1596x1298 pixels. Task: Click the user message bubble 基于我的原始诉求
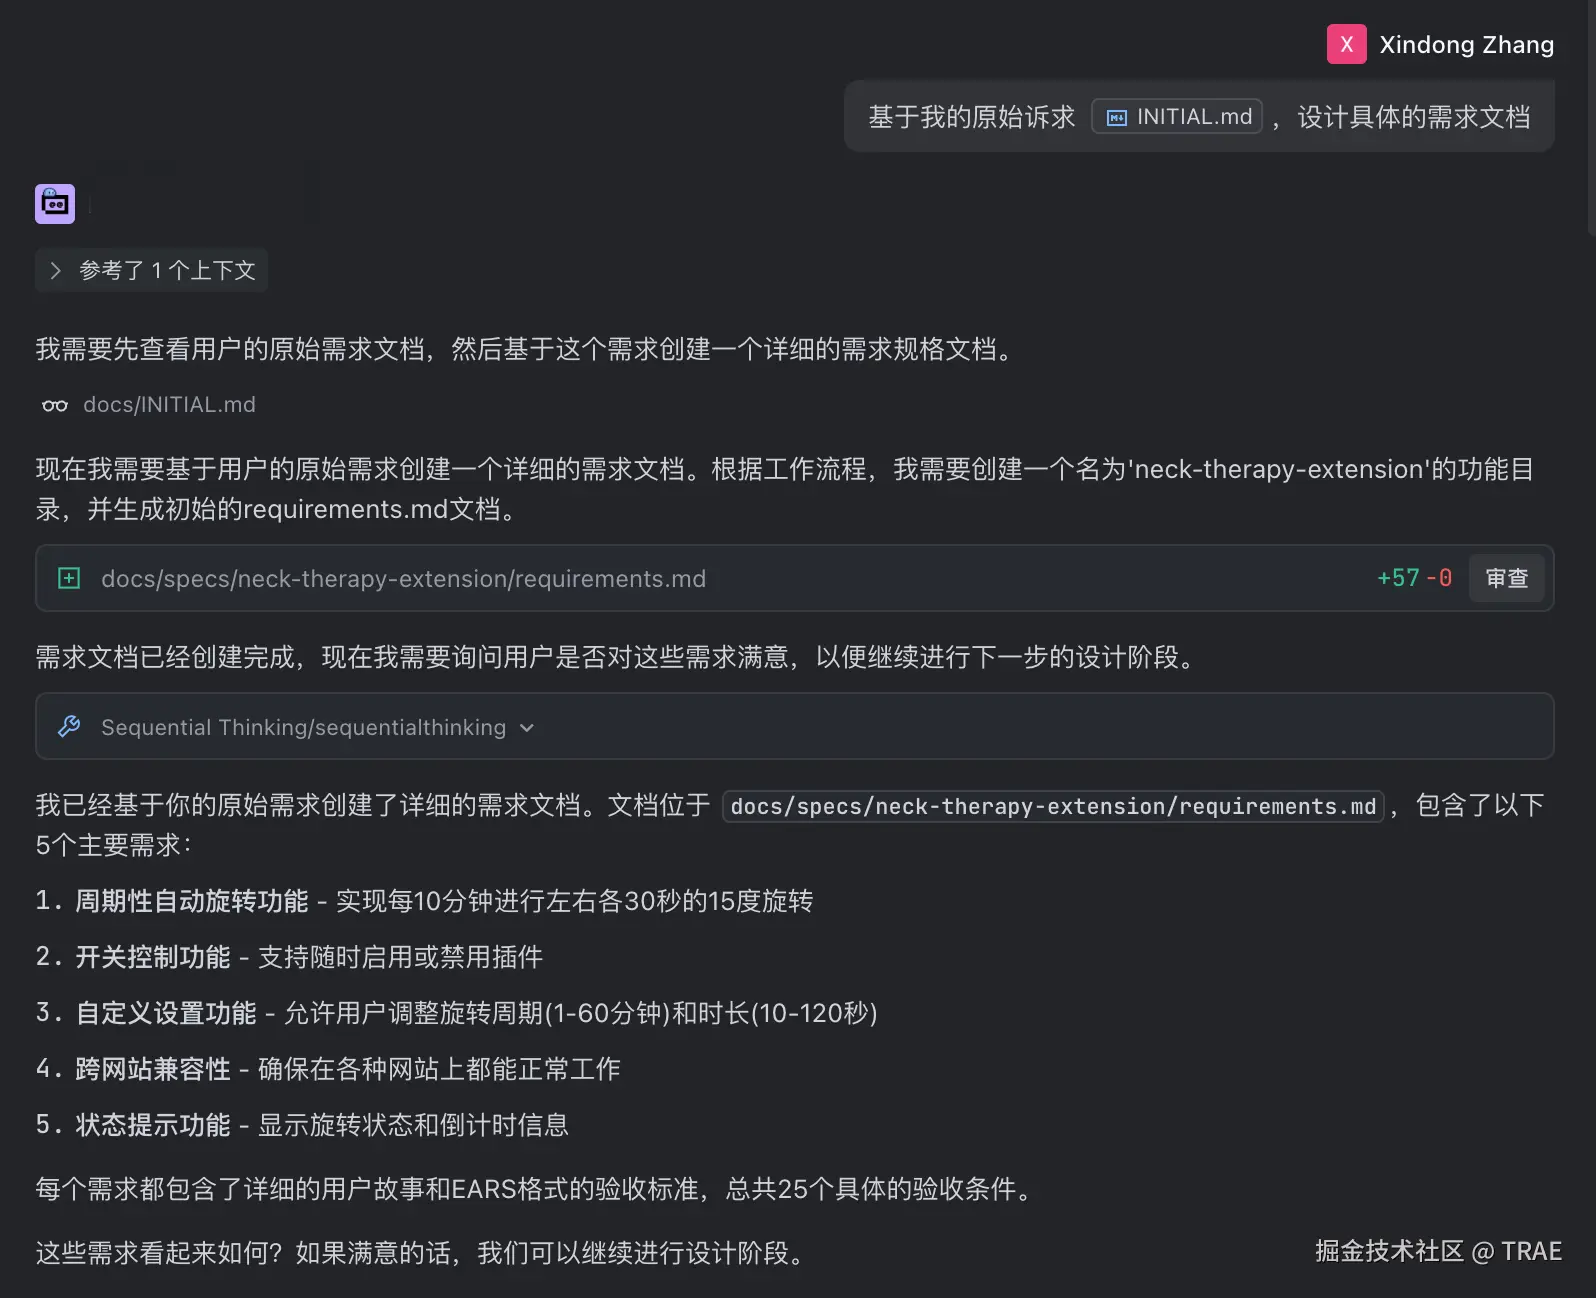[x=1199, y=117]
